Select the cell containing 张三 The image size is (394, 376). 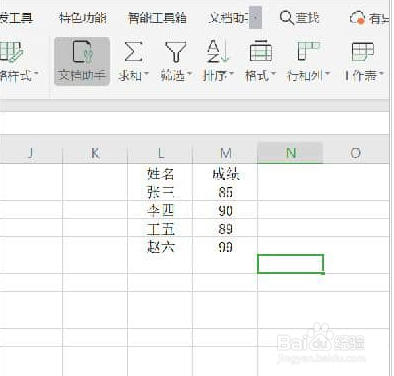click(x=160, y=192)
